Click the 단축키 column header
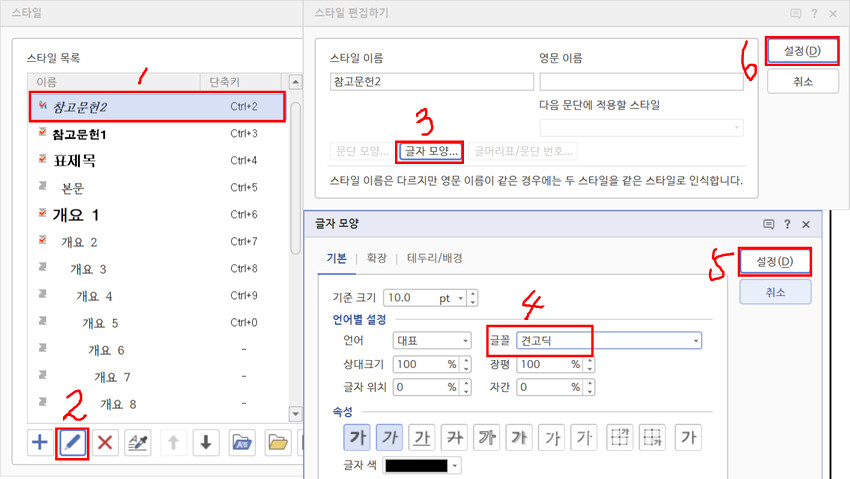Screen dimensions: 850x479 coord(241,82)
